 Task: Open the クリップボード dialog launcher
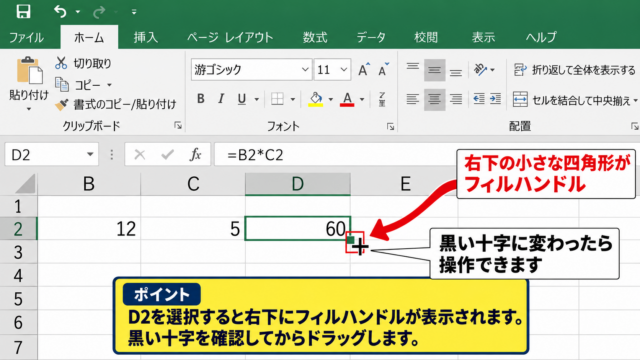[x=178, y=126]
